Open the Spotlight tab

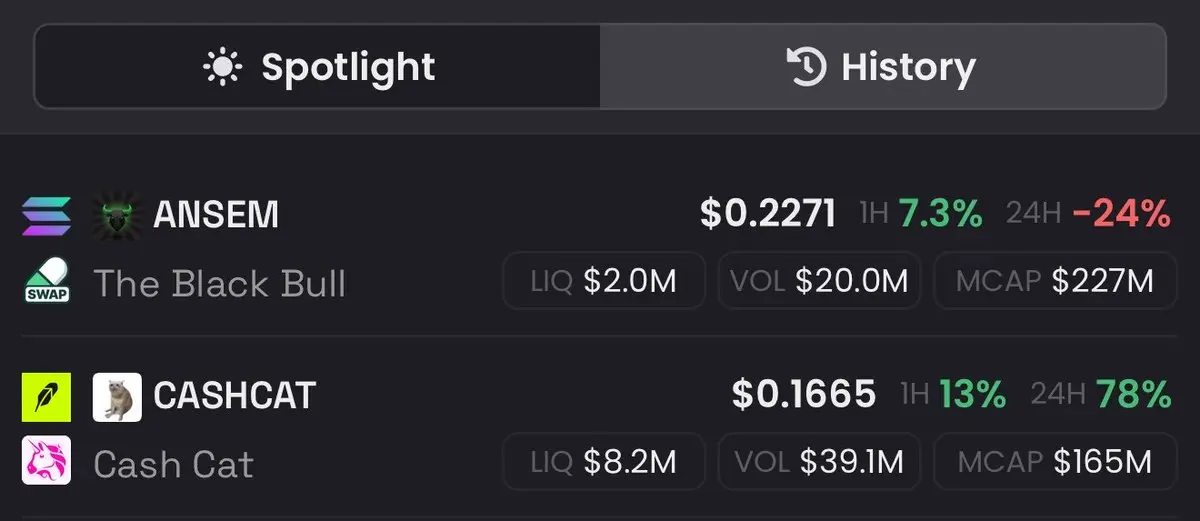(x=318, y=67)
